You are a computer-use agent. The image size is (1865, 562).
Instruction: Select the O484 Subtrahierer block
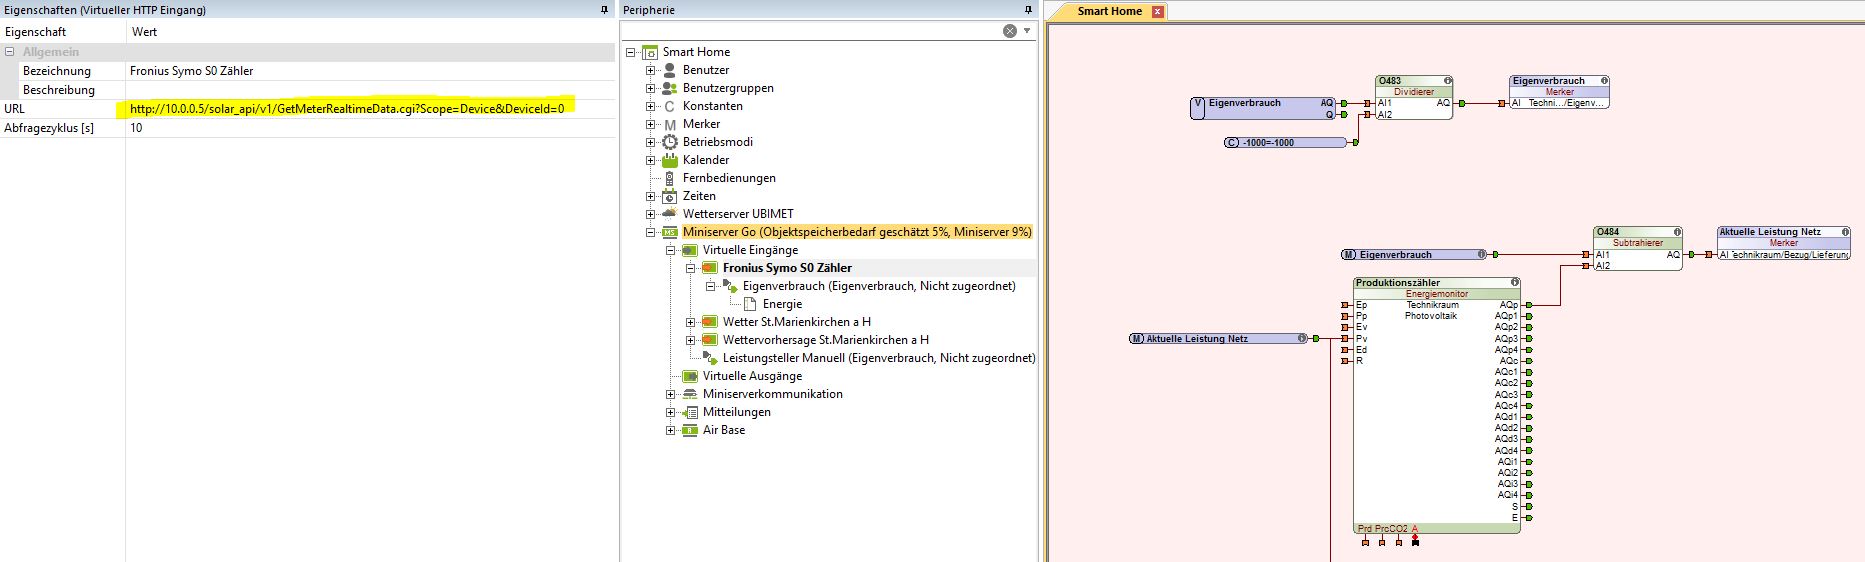pos(1638,249)
